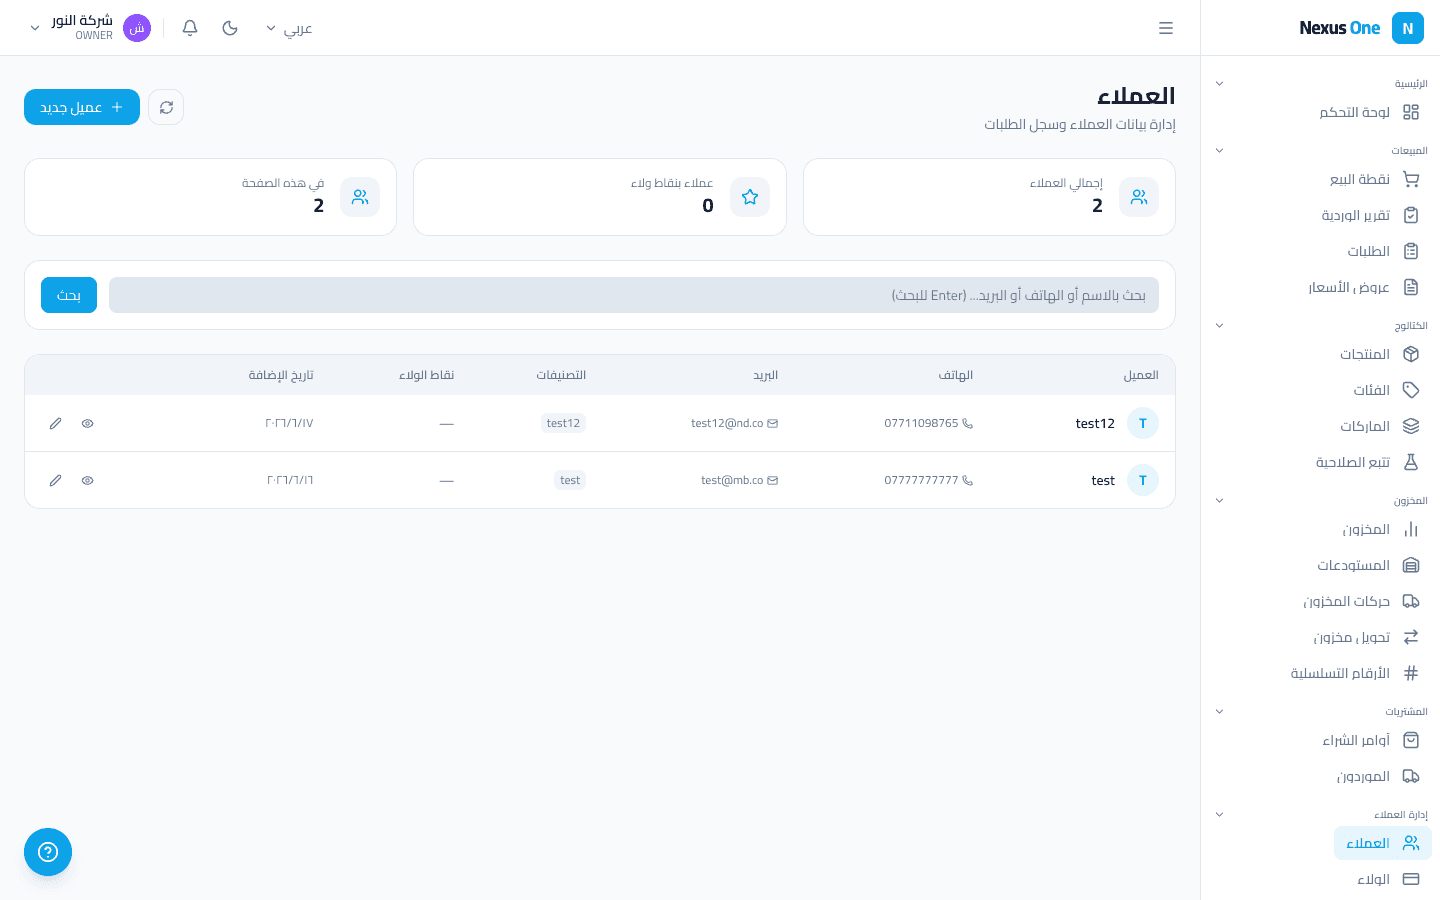This screenshot has width=1440, height=900.
Task: Click the test12 avatar circle
Action: pos(1143,423)
